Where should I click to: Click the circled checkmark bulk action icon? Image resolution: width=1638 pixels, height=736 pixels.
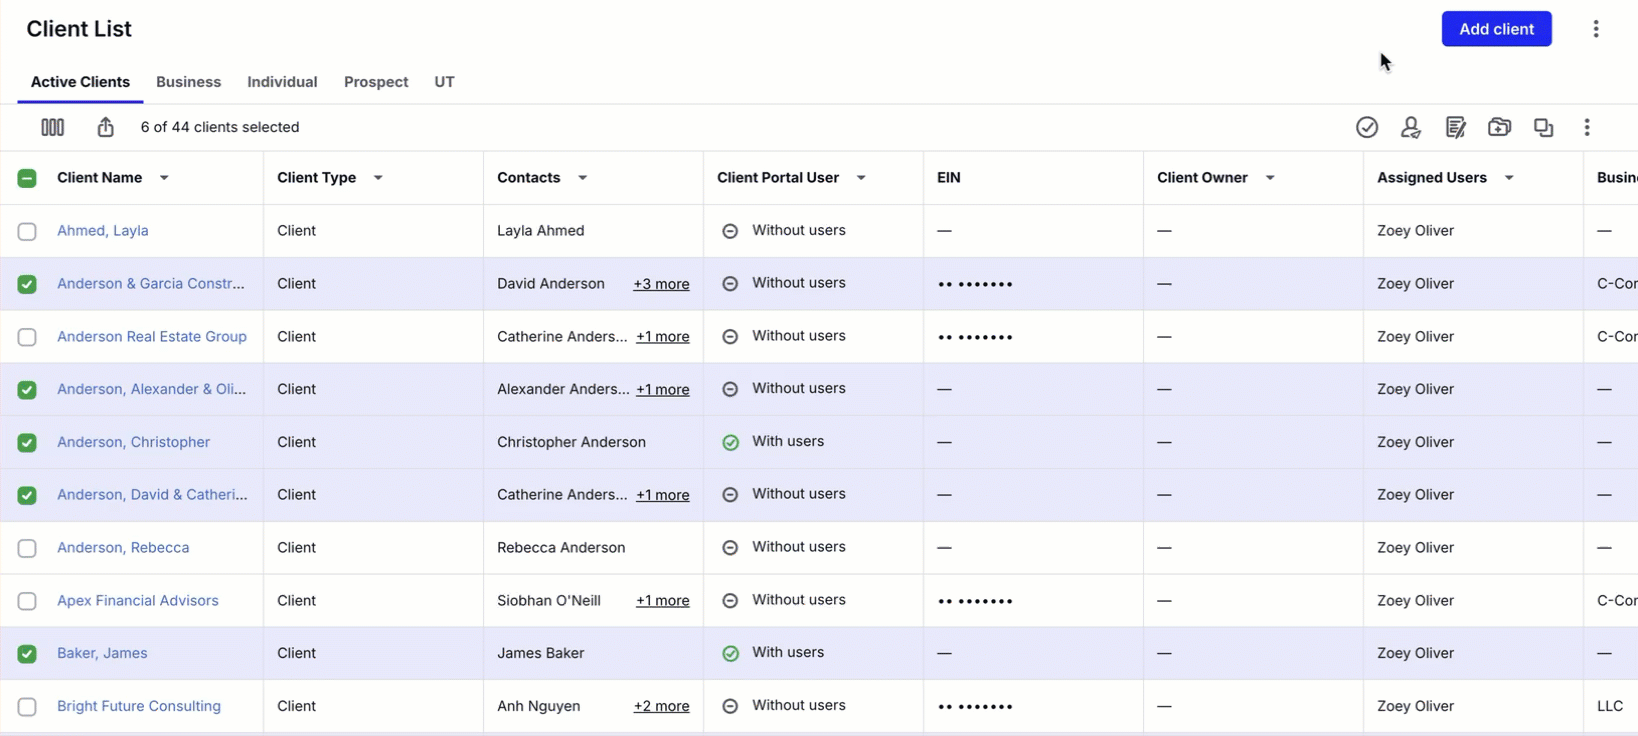pos(1366,127)
